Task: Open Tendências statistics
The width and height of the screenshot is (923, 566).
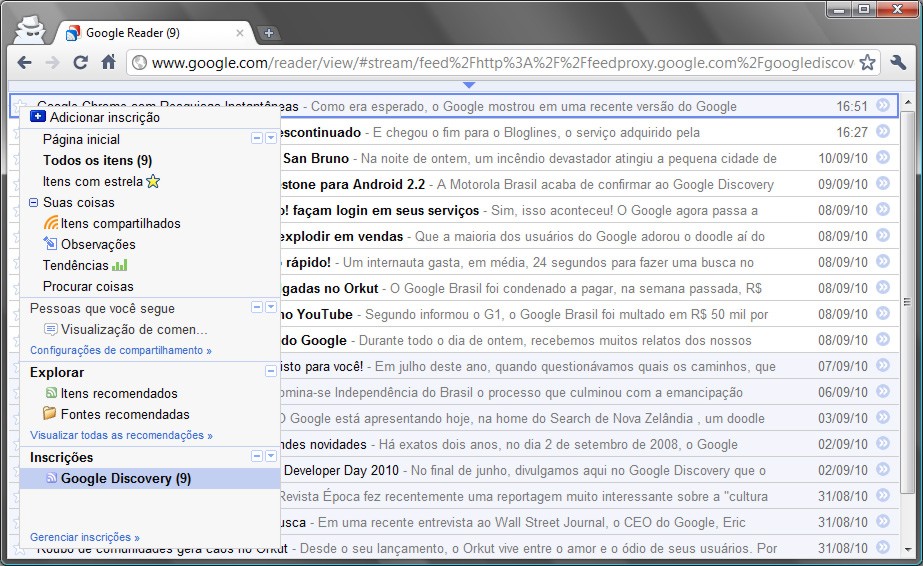Action: tap(85, 265)
